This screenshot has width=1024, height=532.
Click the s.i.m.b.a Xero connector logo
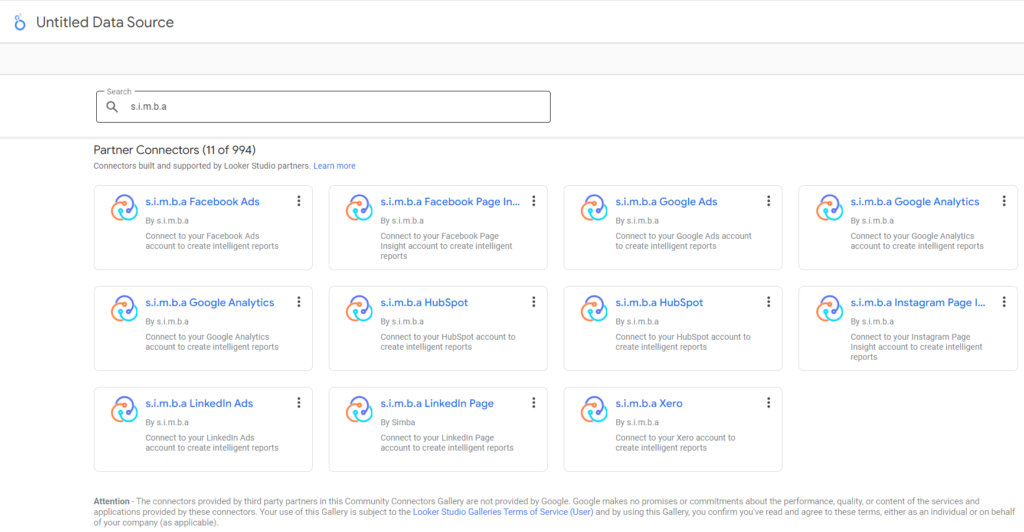pyautogui.click(x=594, y=409)
